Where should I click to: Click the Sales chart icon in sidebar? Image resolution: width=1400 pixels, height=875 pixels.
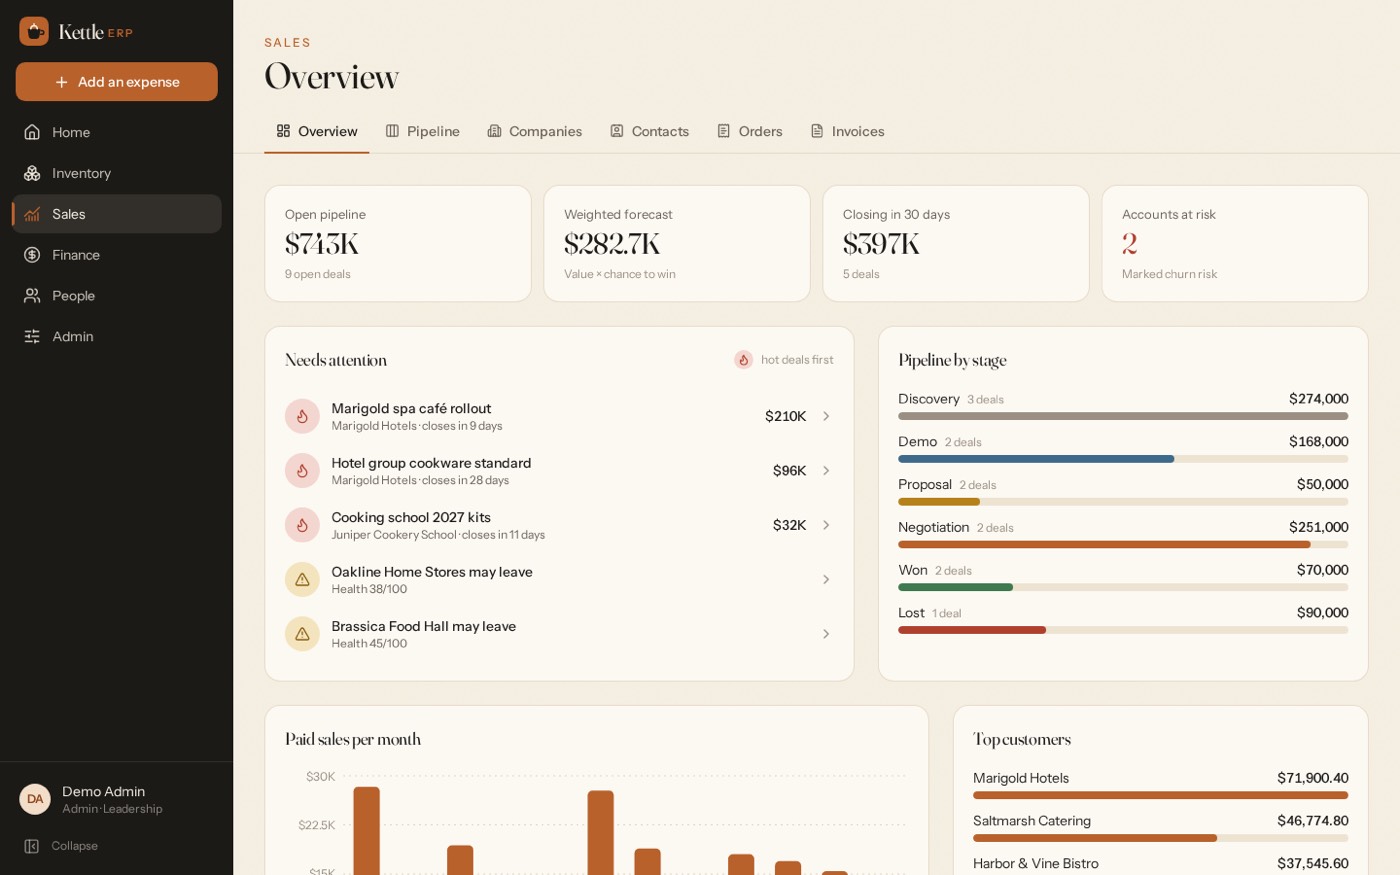pos(32,214)
